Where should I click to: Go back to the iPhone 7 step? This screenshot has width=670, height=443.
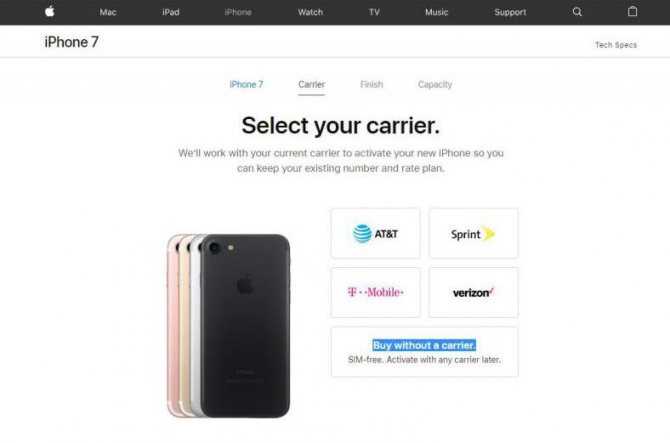click(247, 85)
